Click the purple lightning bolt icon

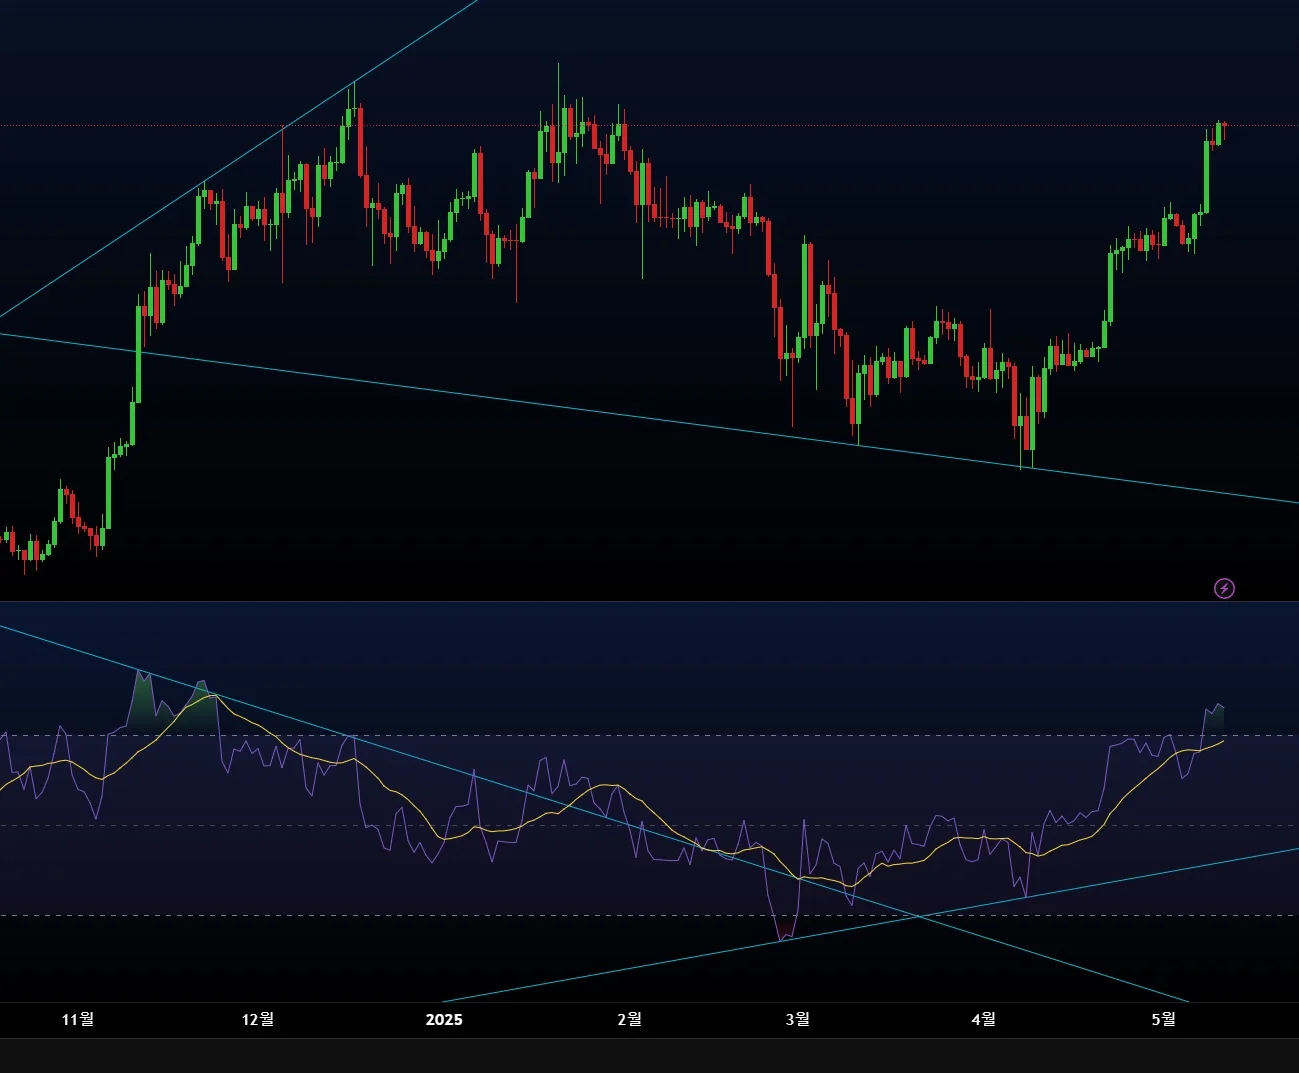1224,588
